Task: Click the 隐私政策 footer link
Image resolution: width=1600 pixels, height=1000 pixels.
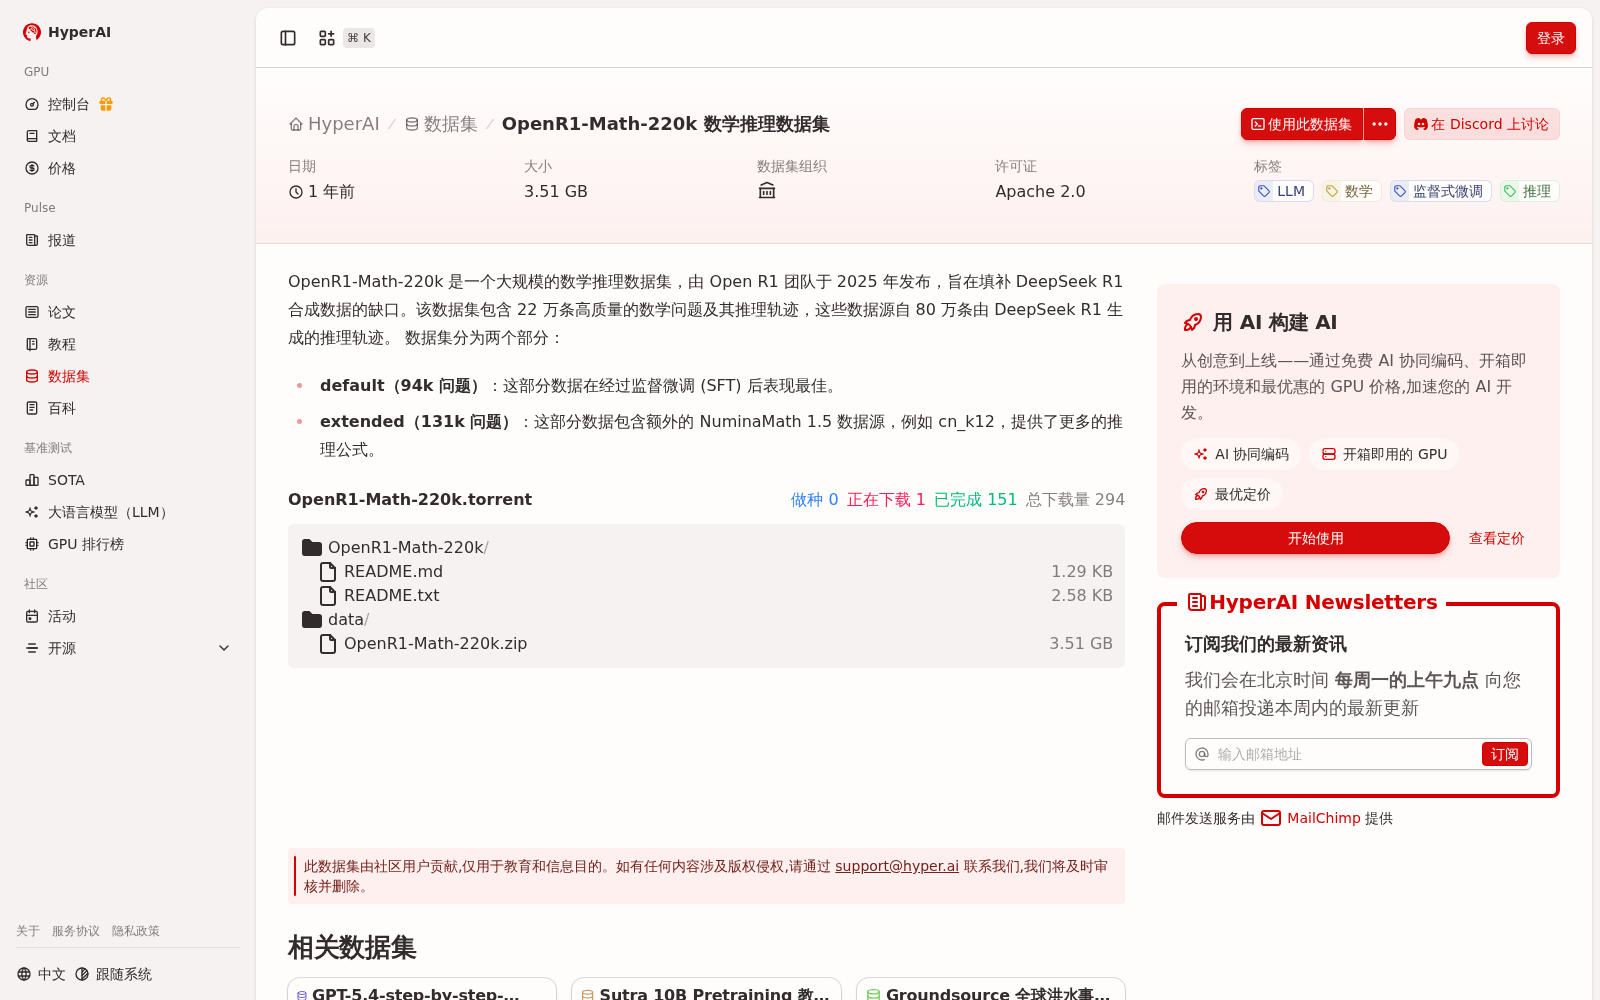Action: pyautogui.click(x=136, y=931)
